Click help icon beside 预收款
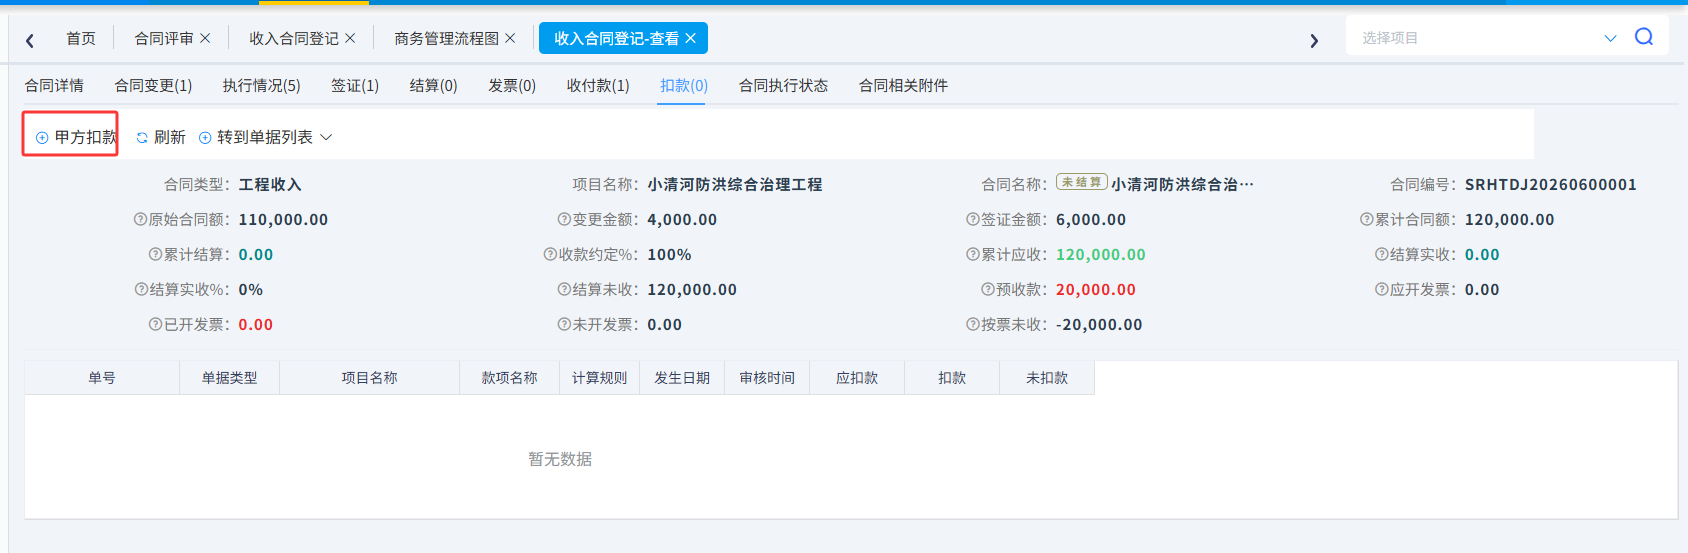The height and width of the screenshot is (553, 1688). (988, 289)
